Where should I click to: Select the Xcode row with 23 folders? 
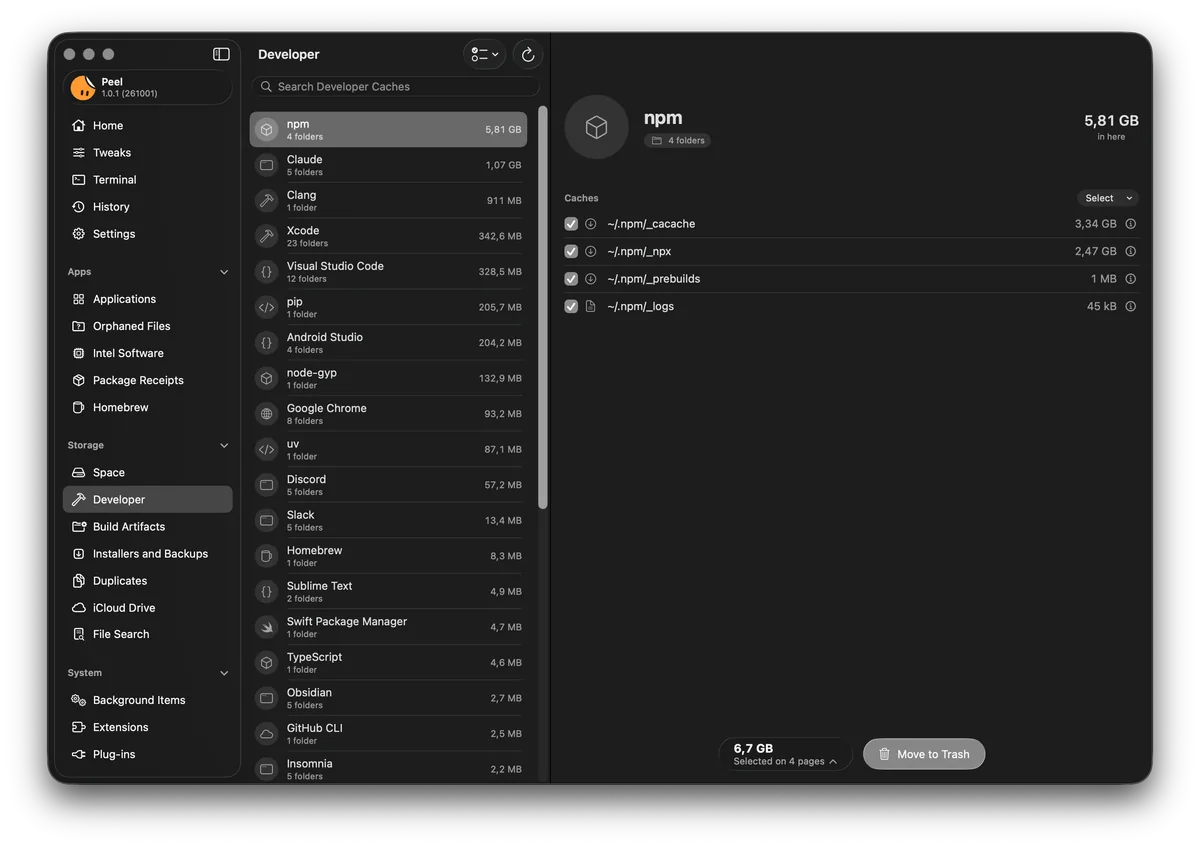[388, 236]
